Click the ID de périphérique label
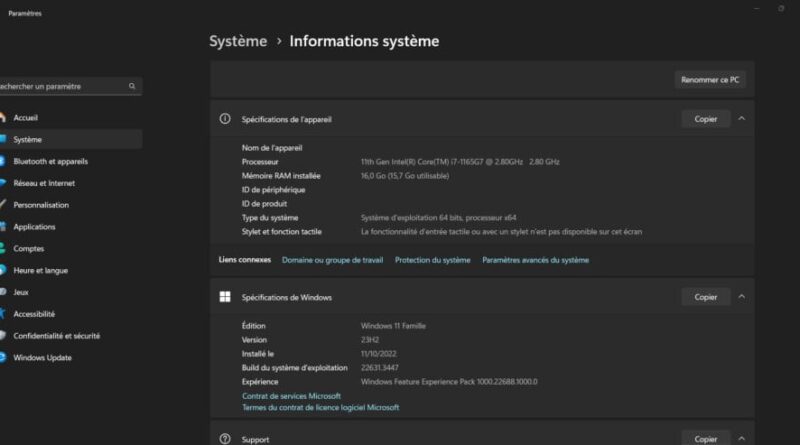 (273, 190)
